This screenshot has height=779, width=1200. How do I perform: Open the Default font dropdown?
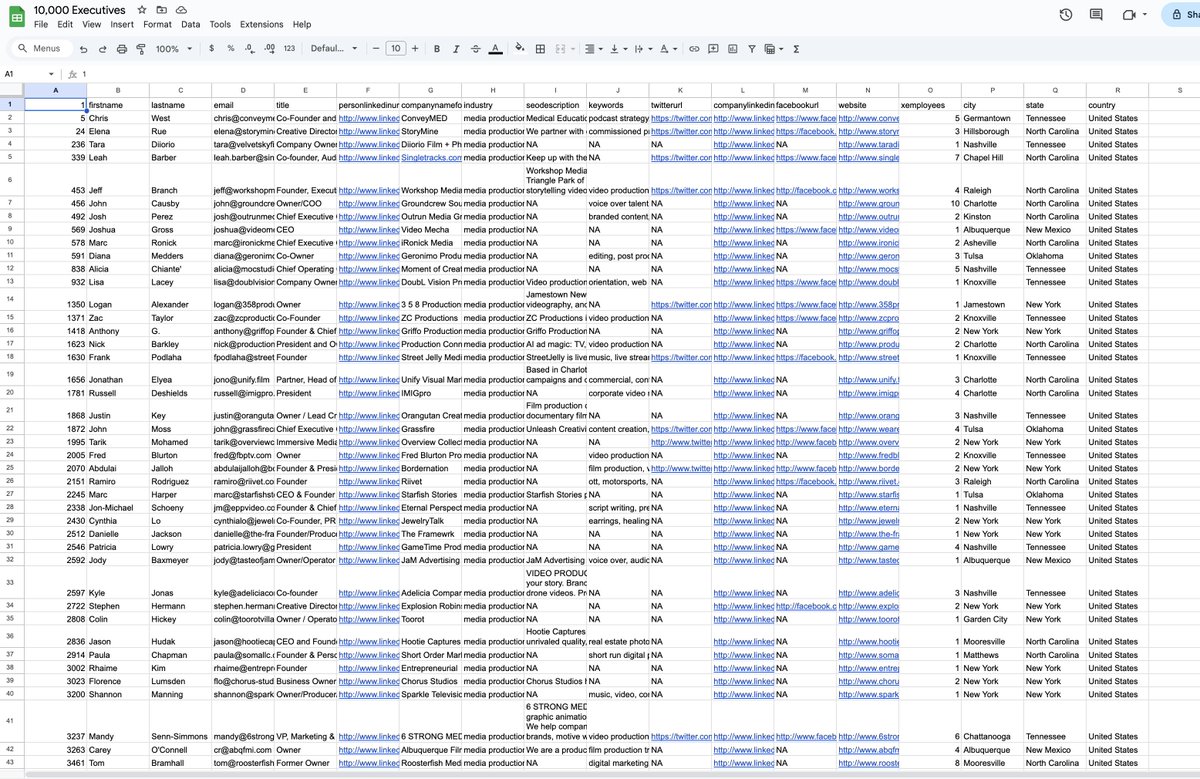[x=334, y=48]
